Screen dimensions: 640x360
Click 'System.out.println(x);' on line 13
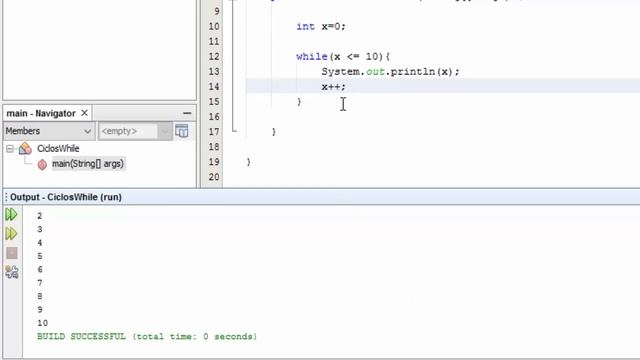click(390, 72)
